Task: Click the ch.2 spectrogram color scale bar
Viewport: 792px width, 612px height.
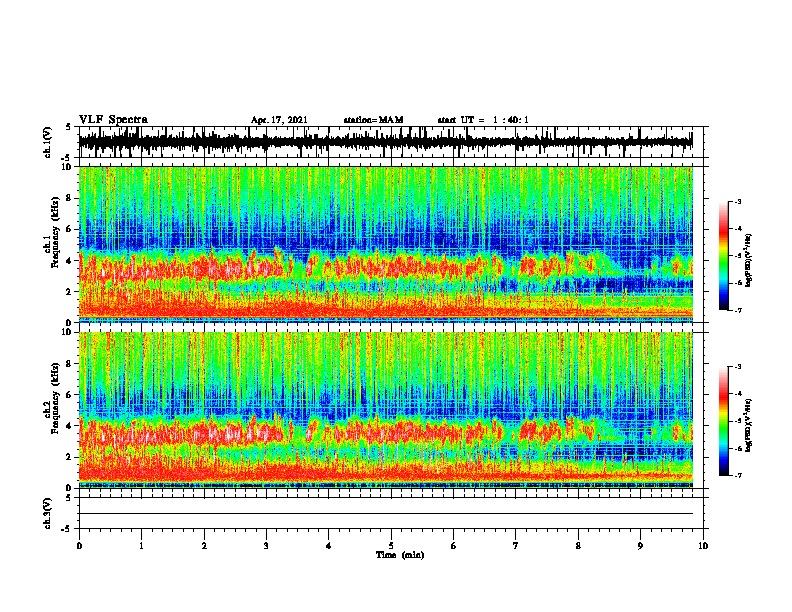Action: [724, 421]
